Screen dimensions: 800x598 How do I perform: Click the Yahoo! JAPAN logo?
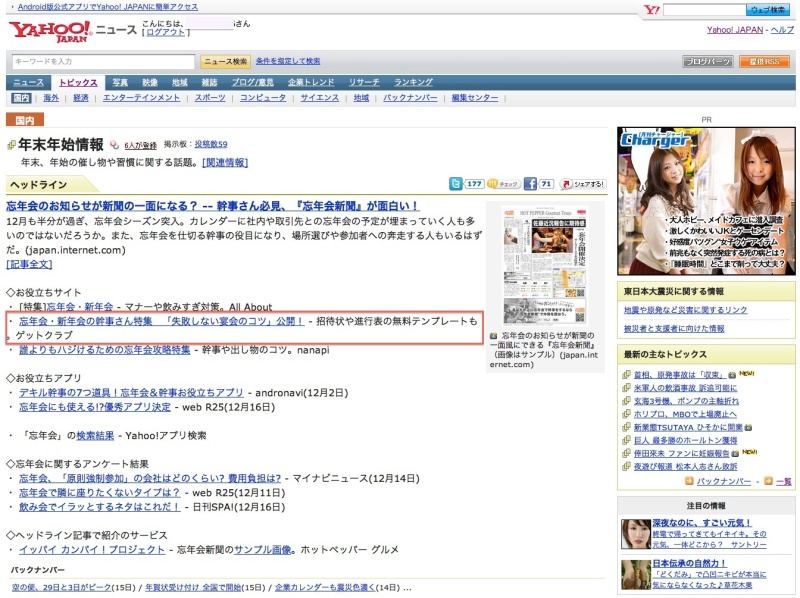coord(51,31)
